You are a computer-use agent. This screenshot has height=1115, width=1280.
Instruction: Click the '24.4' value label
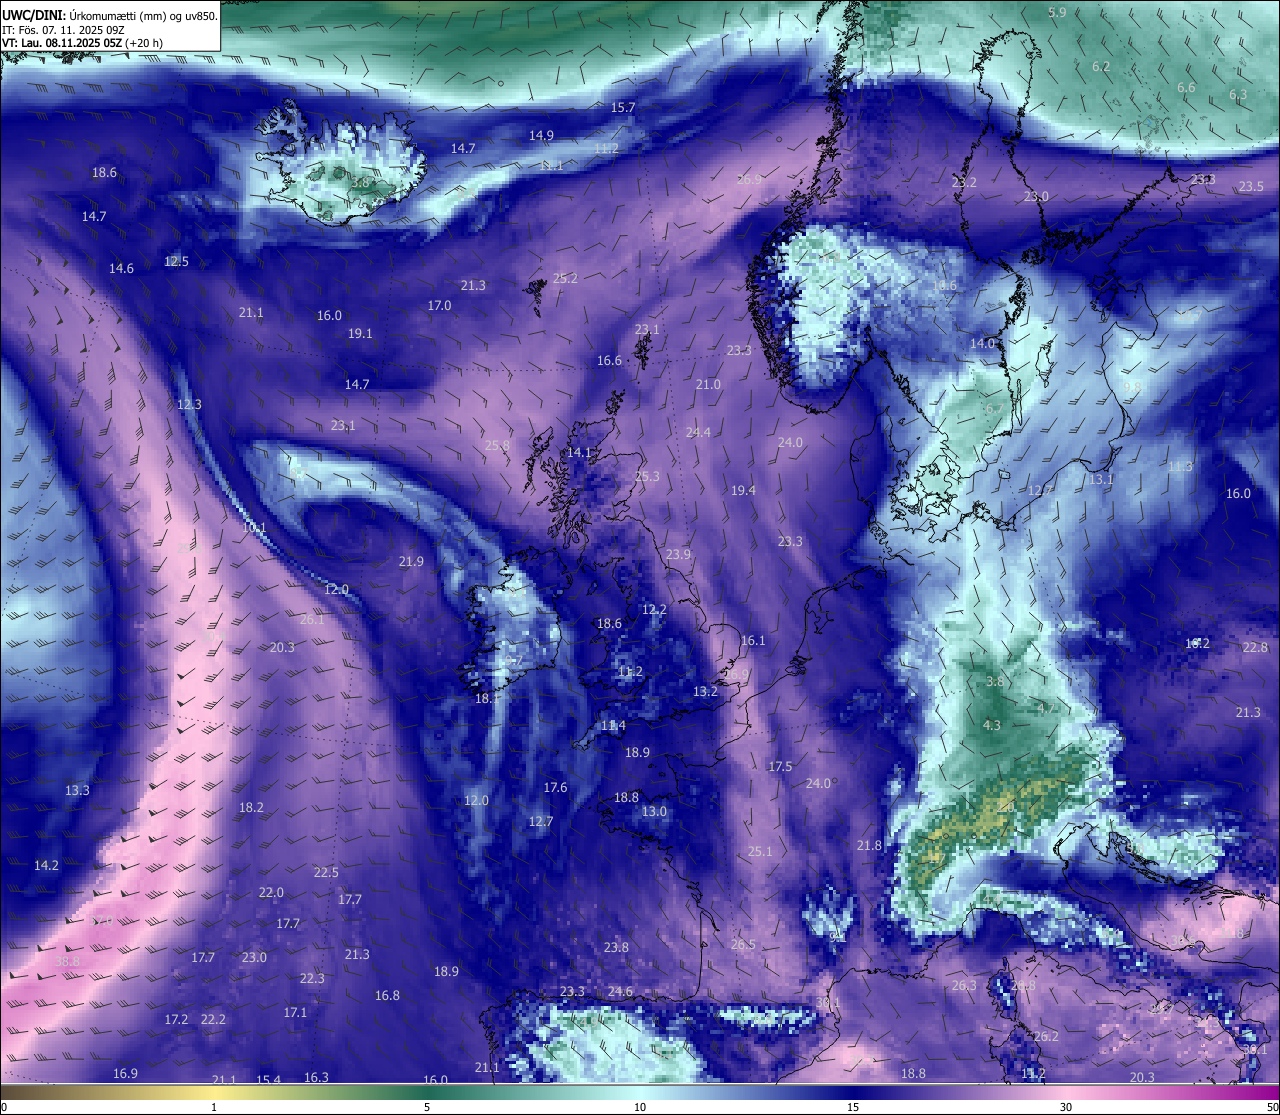click(698, 432)
